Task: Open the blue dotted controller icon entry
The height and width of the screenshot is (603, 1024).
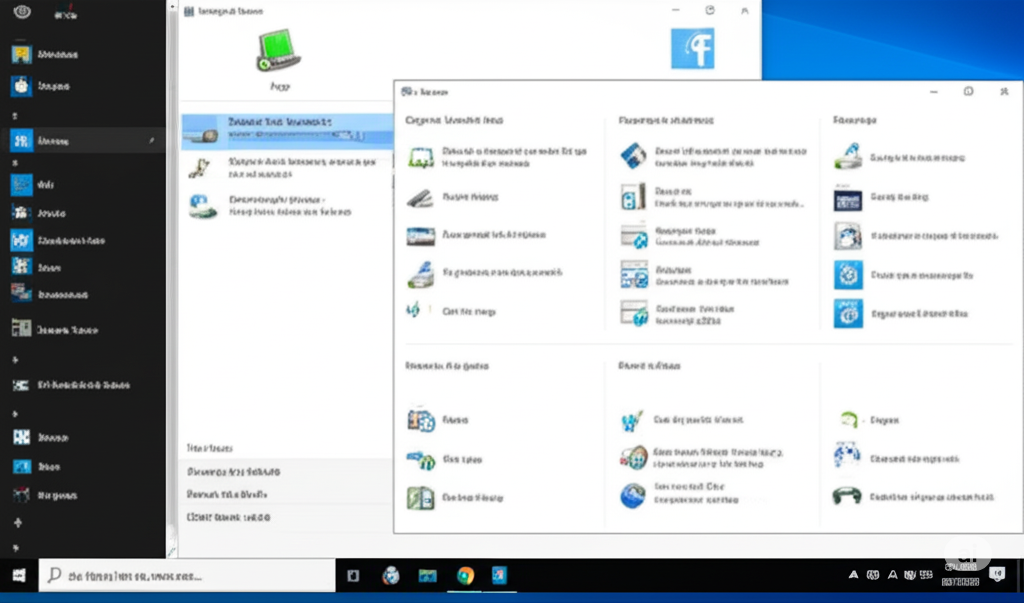Action: (x=847, y=455)
